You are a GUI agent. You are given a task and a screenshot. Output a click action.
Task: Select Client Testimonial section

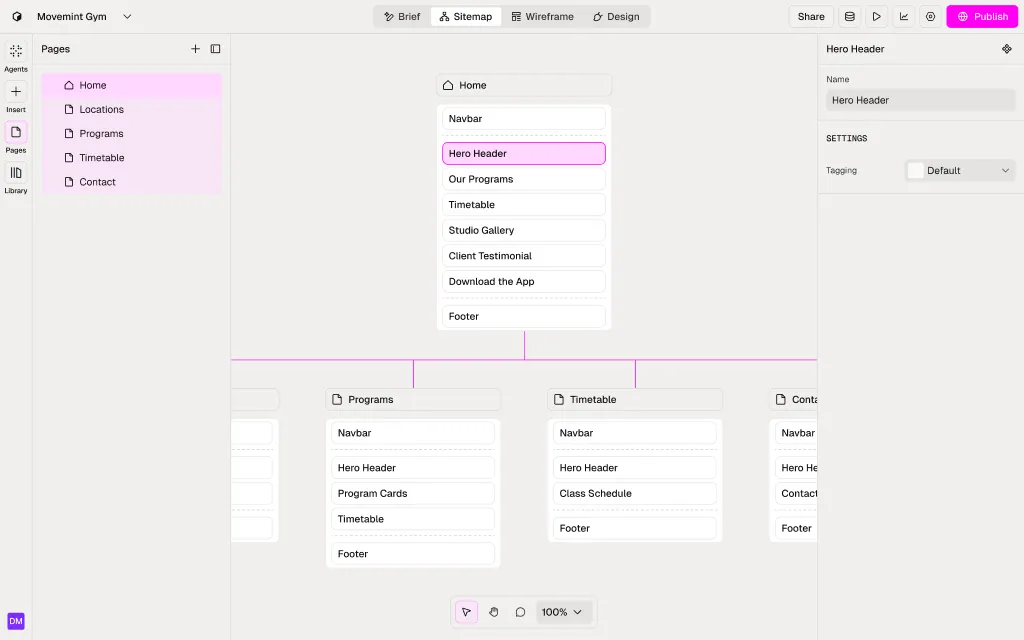point(524,255)
